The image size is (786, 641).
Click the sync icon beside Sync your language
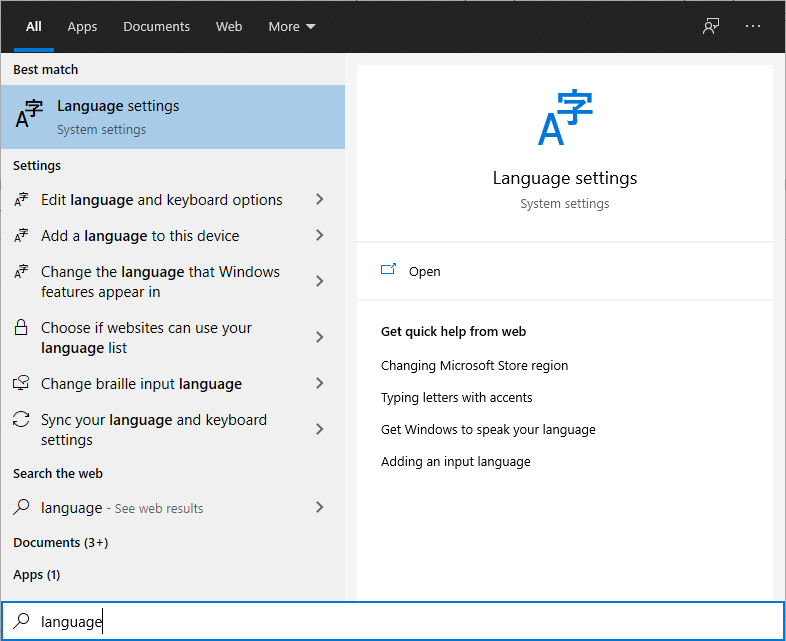click(21, 419)
